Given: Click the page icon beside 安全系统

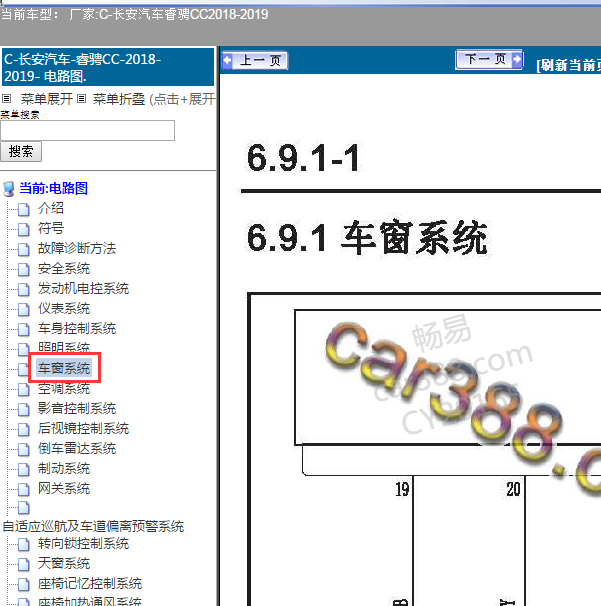Looking at the screenshot, I should pos(24,269).
